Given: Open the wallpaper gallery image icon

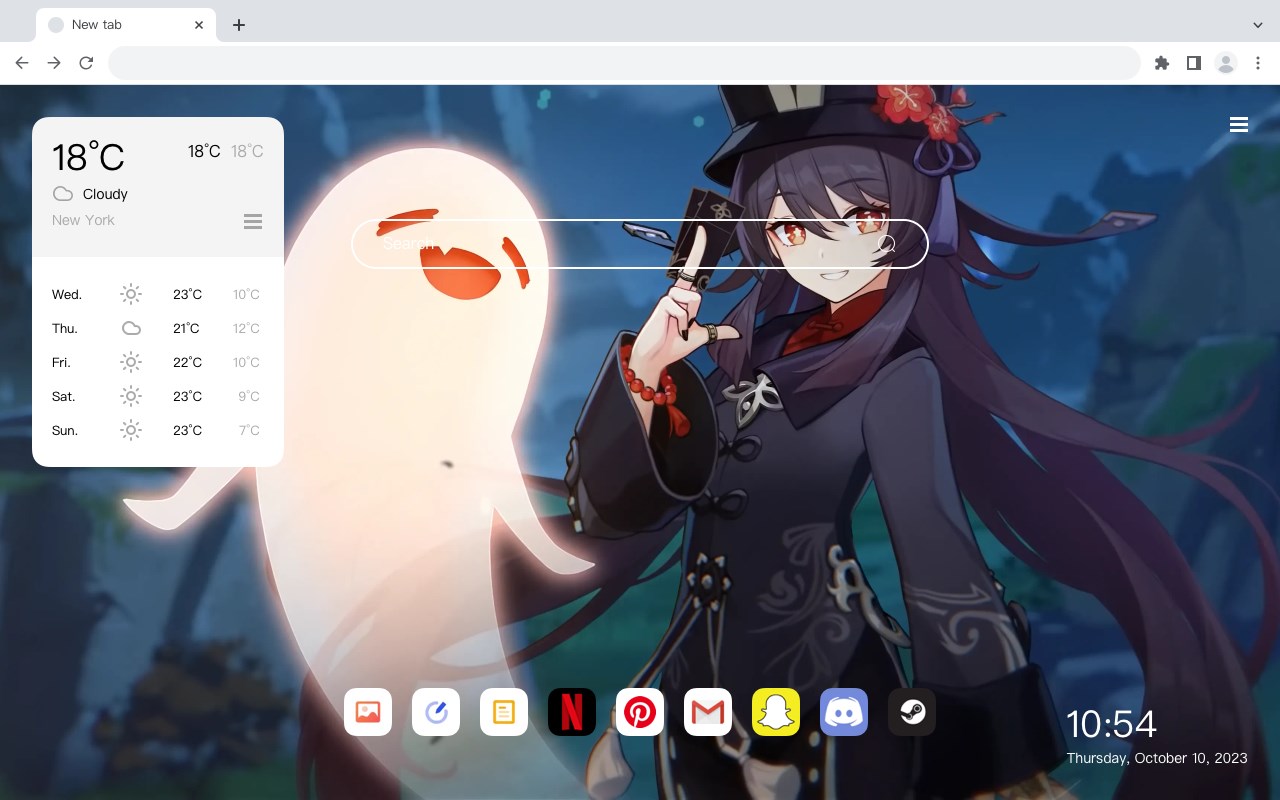Looking at the screenshot, I should pos(368,712).
